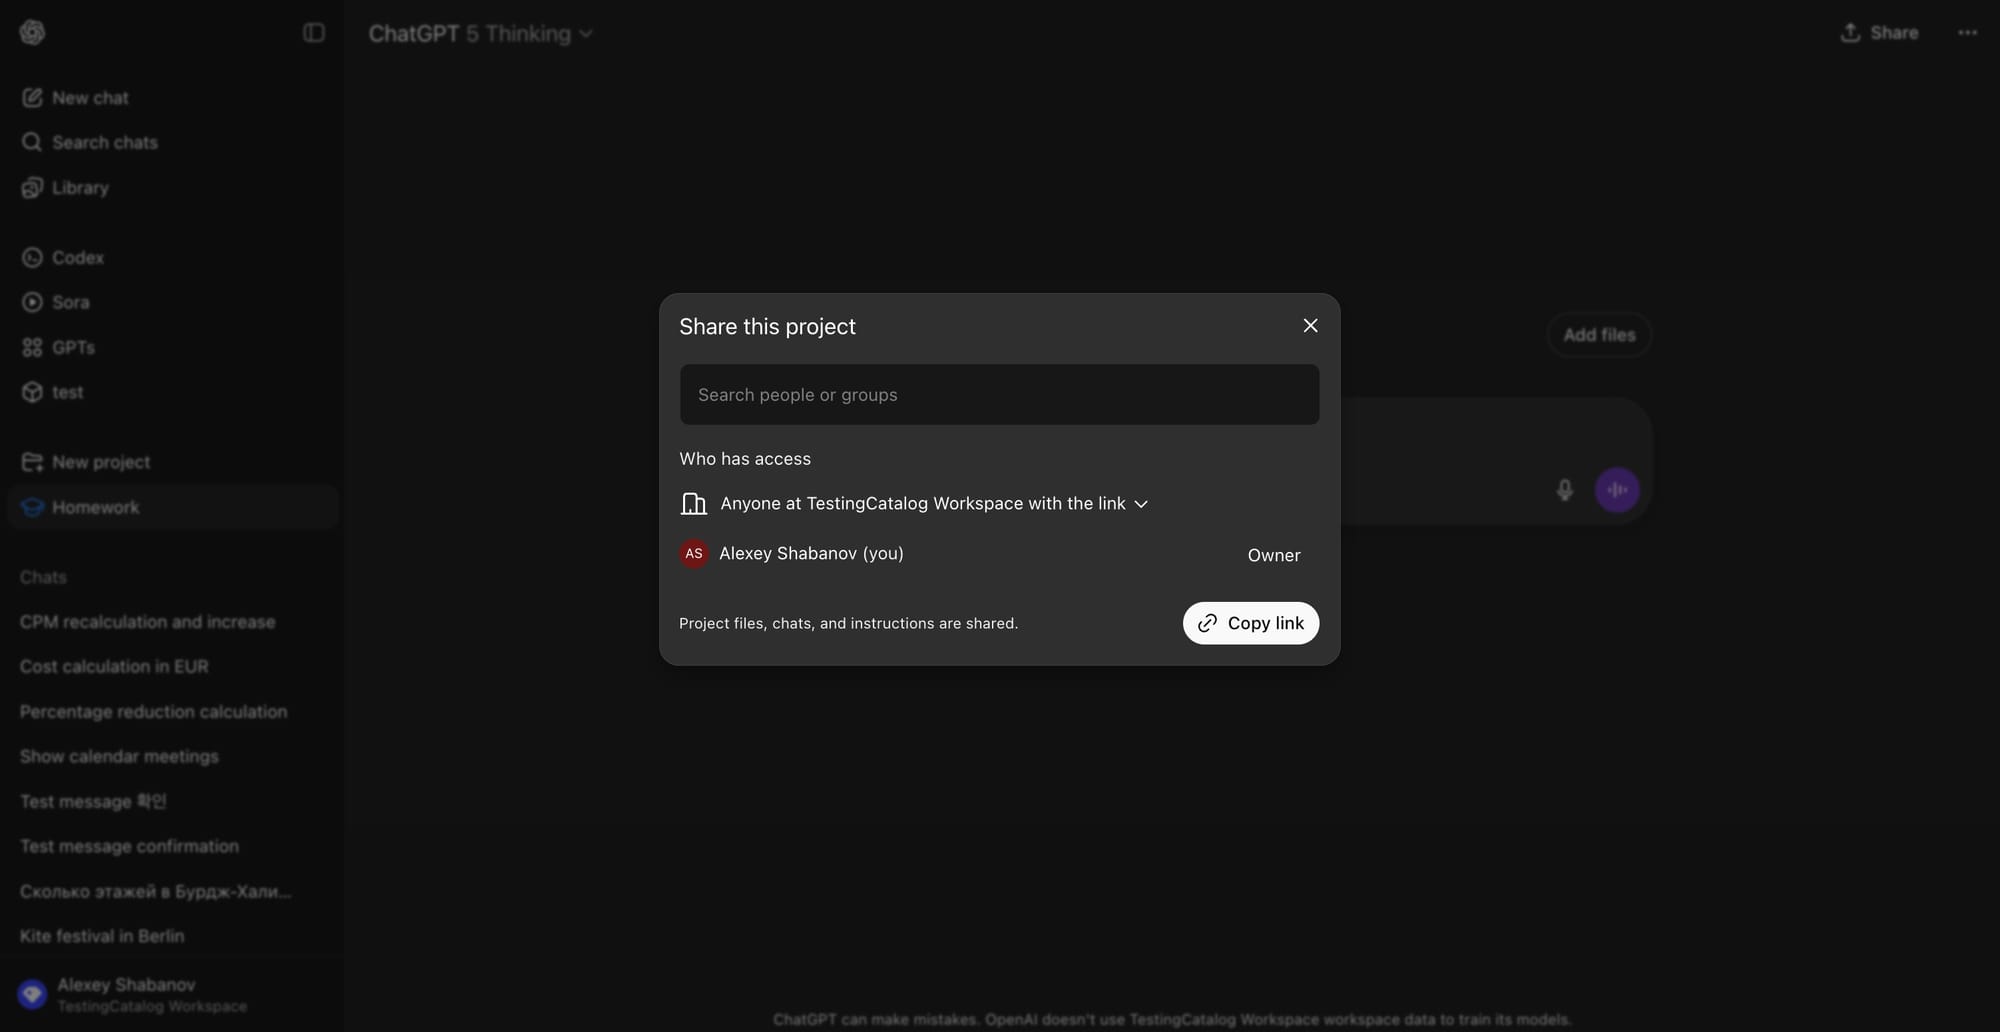Activate the dictation microphone icon
The image size is (2000, 1032).
coord(1564,490)
